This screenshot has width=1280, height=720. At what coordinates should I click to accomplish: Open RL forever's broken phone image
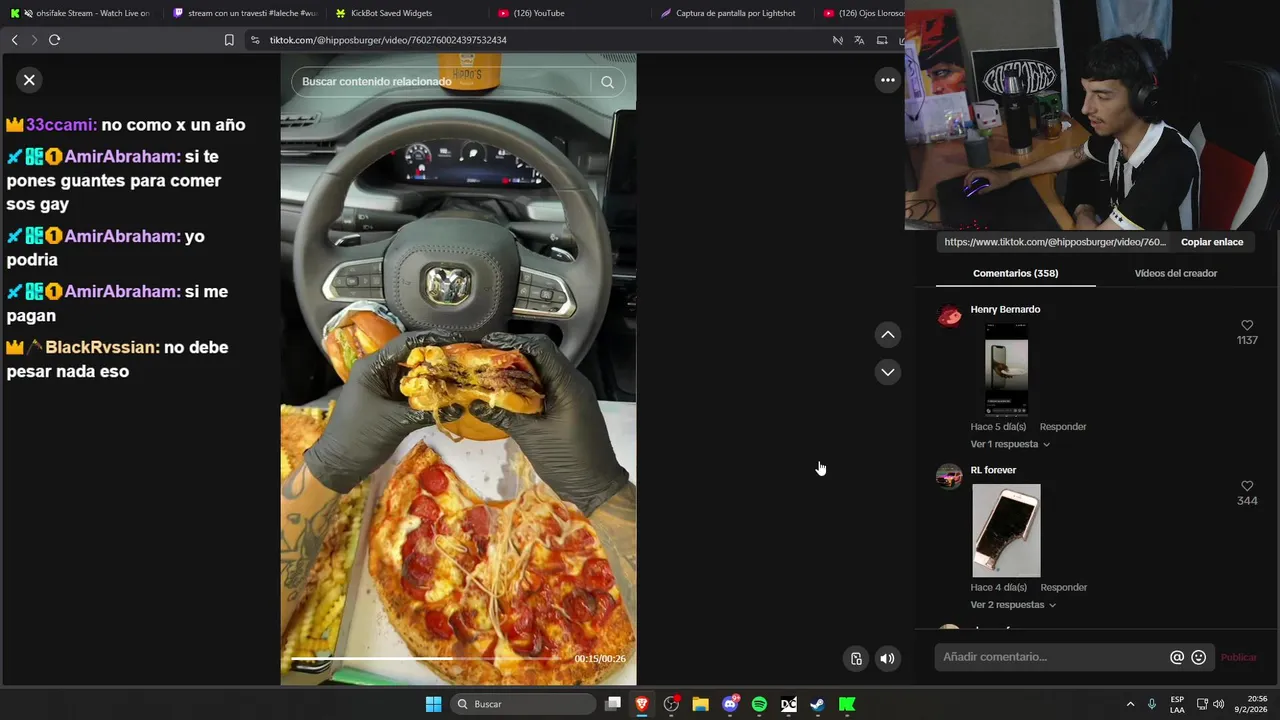(1006, 531)
